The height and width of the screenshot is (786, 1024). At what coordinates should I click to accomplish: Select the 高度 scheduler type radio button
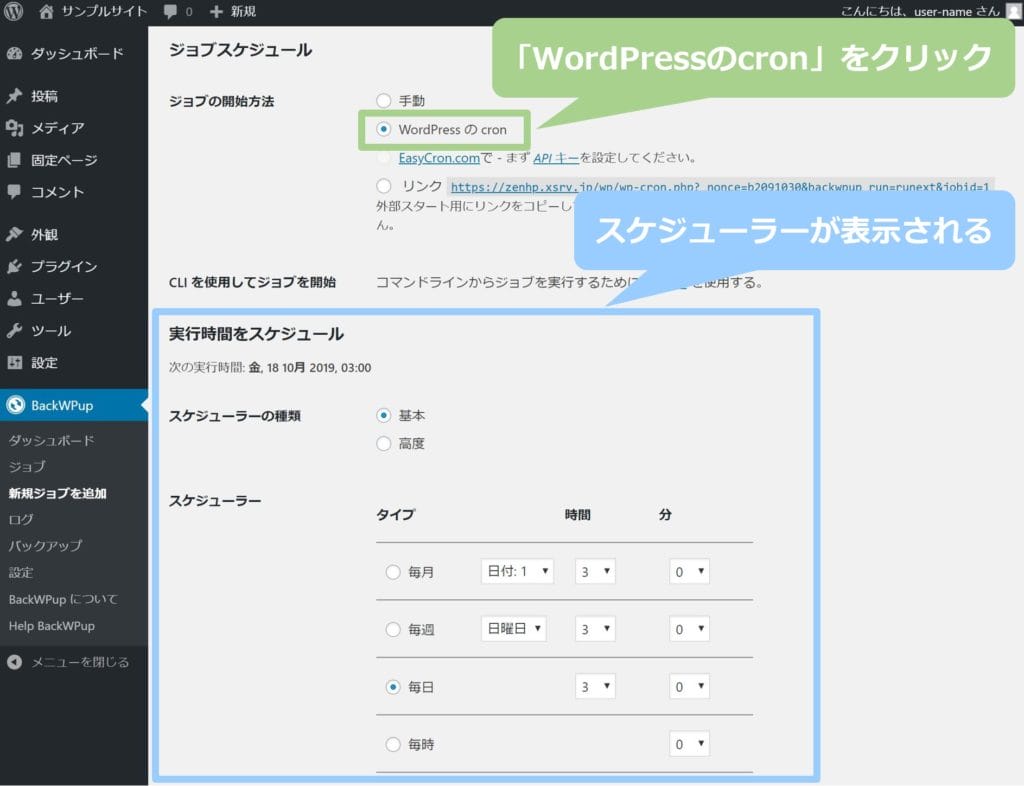point(384,444)
